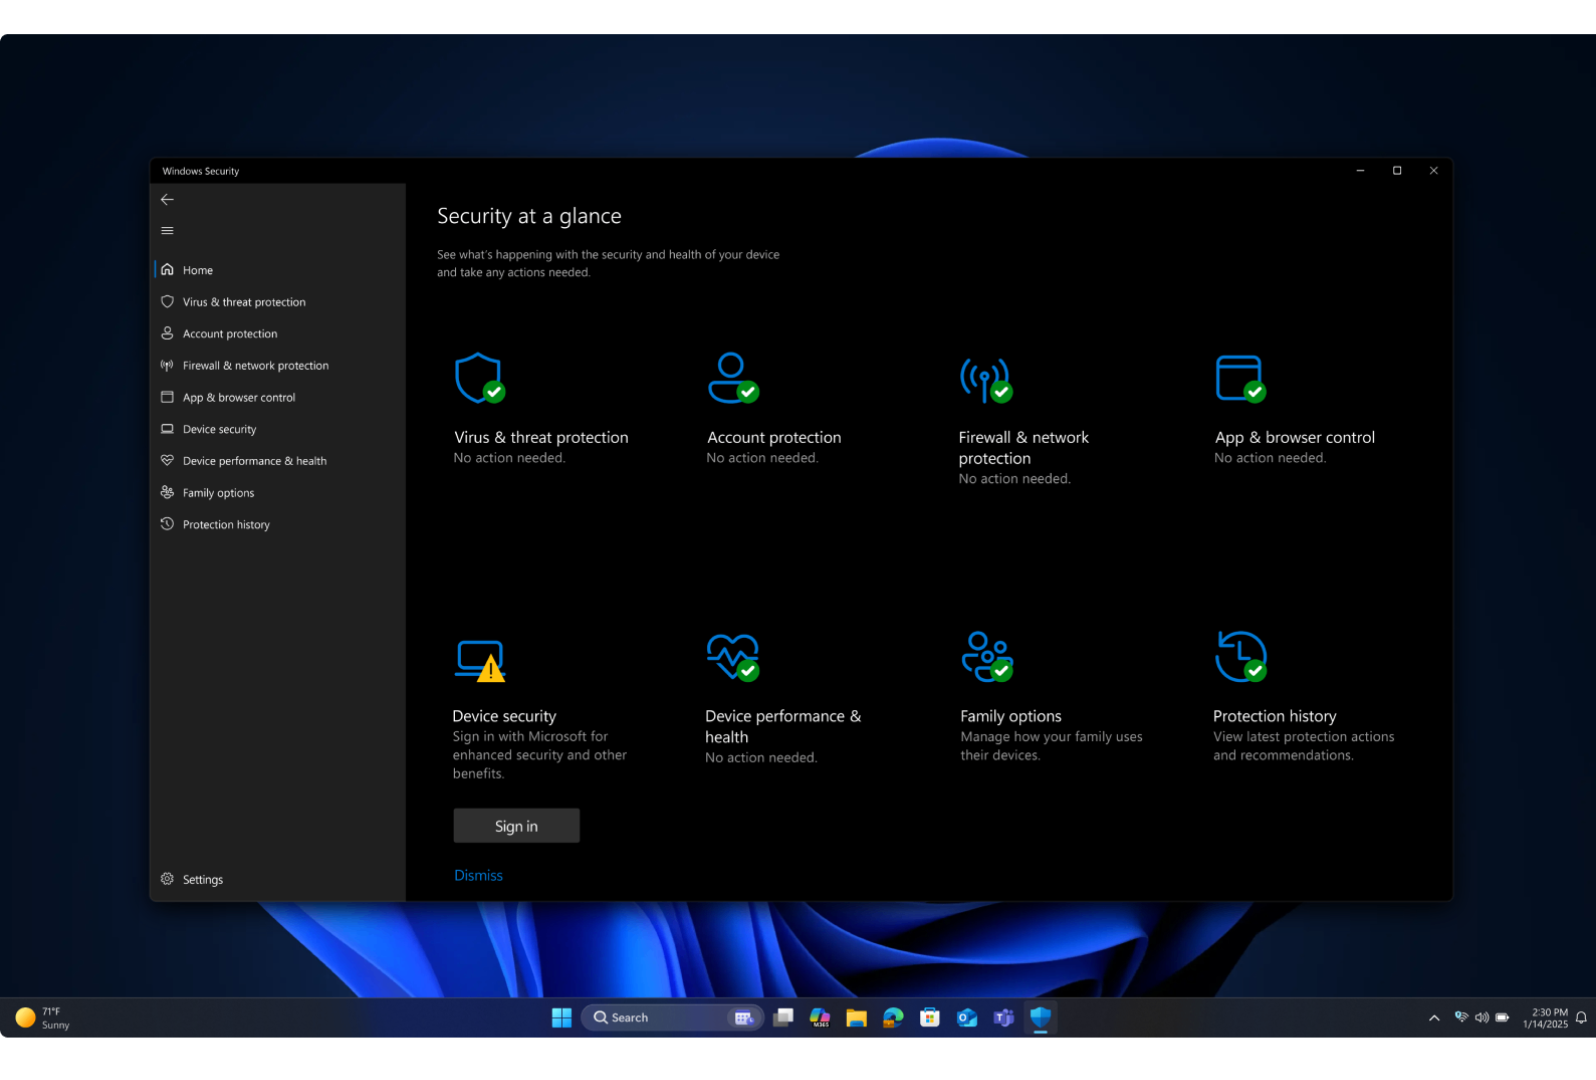This screenshot has height=1080, width=1596.
Task: Click the Sign in button
Action: pos(516,826)
